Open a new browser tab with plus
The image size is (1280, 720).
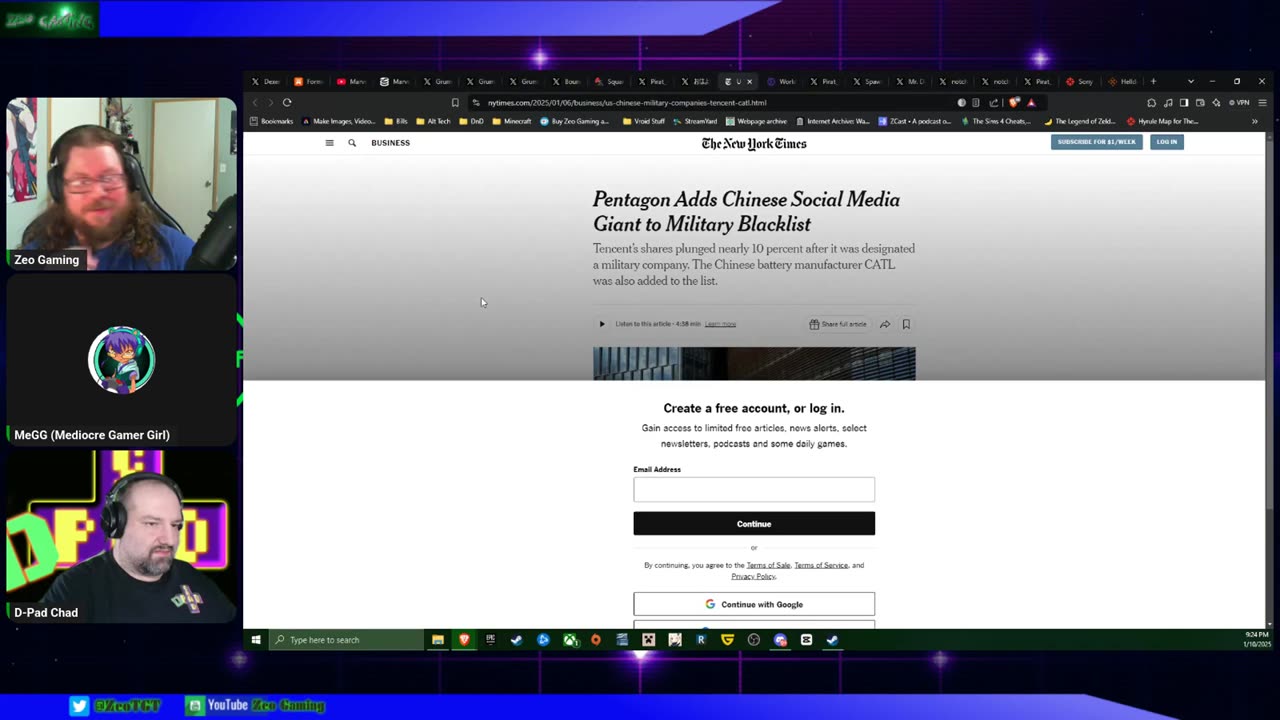(x=1153, y=81)
